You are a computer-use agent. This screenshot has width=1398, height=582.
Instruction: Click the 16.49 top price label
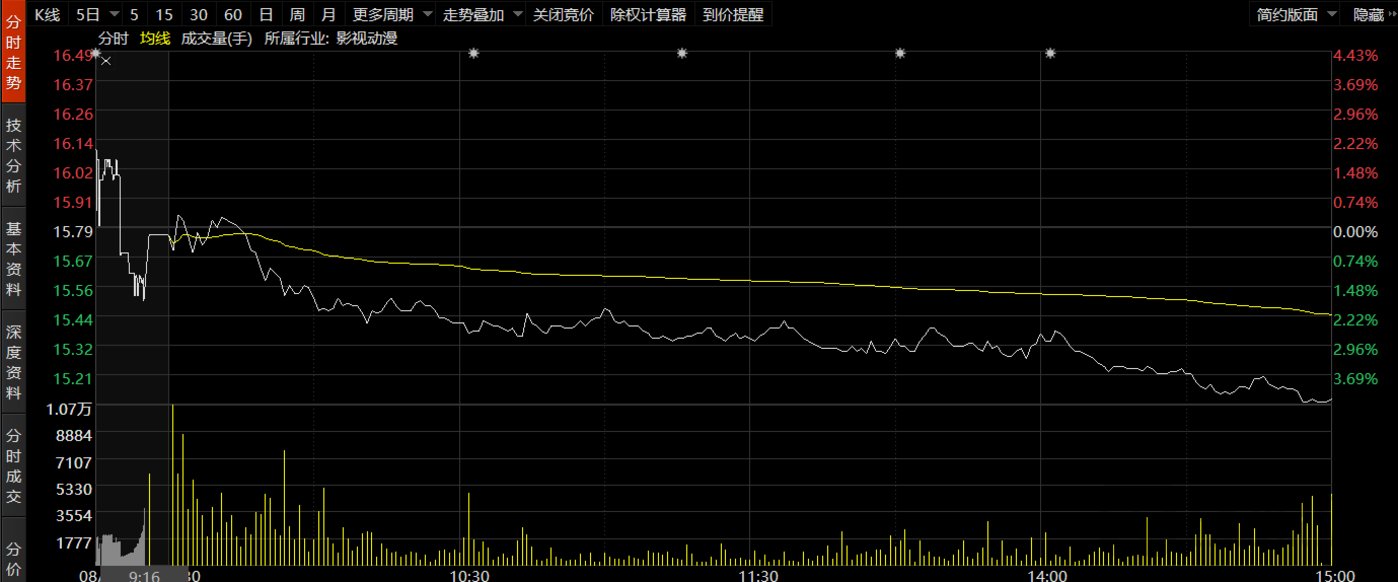(73, 55)
